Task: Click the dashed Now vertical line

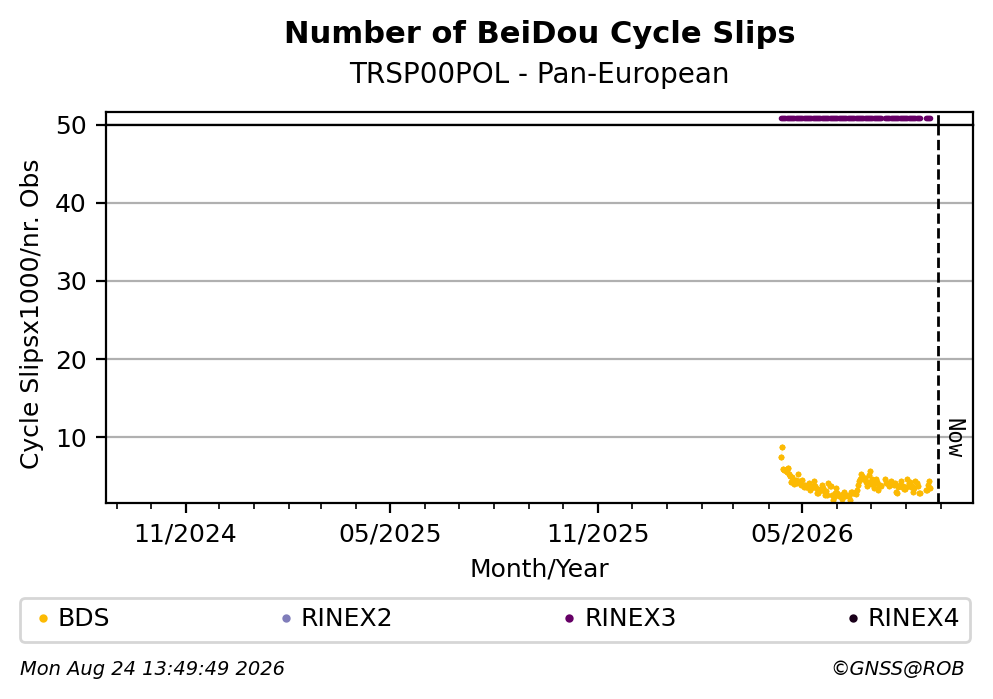Action: (938, 308)
